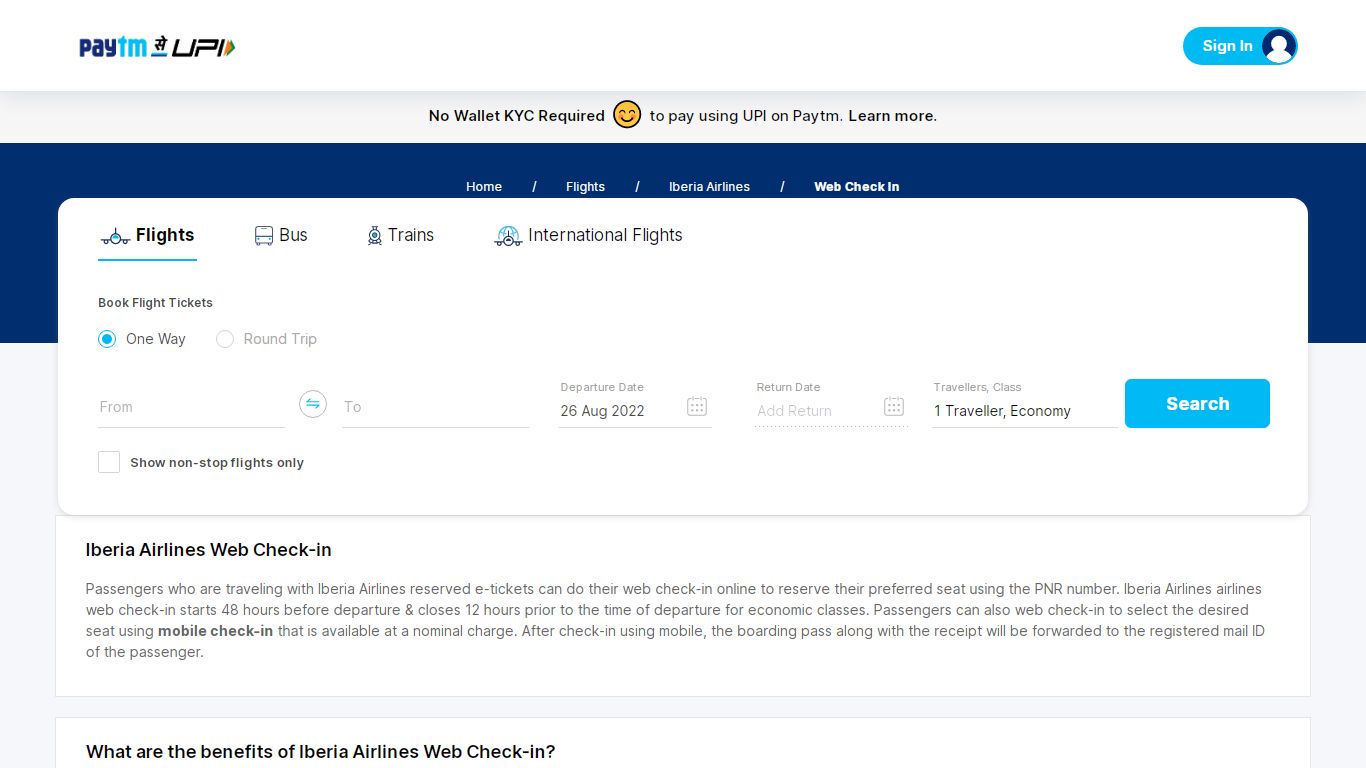Click the smiley emoji in KYC banner
Viewport: 1366px width, 768px height.
point(627,115)
